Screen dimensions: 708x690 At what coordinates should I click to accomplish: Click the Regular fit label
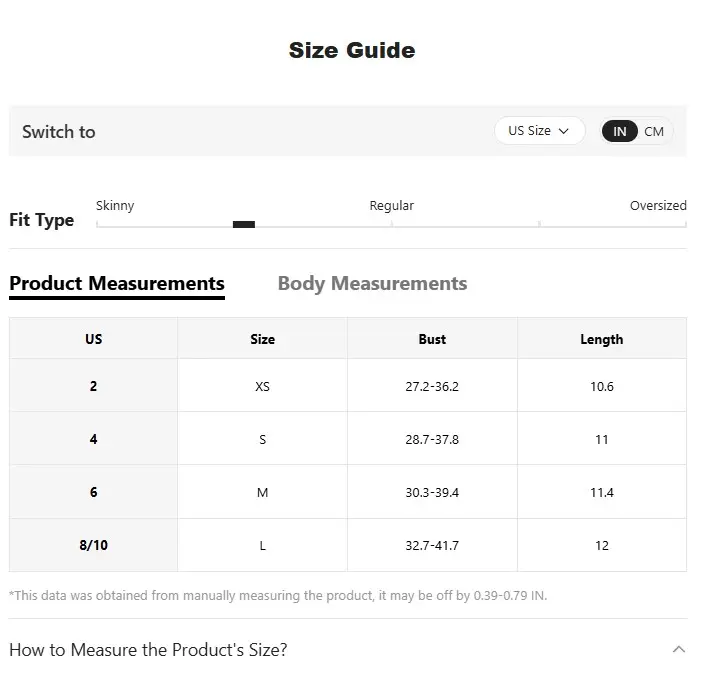pos(391,205)
